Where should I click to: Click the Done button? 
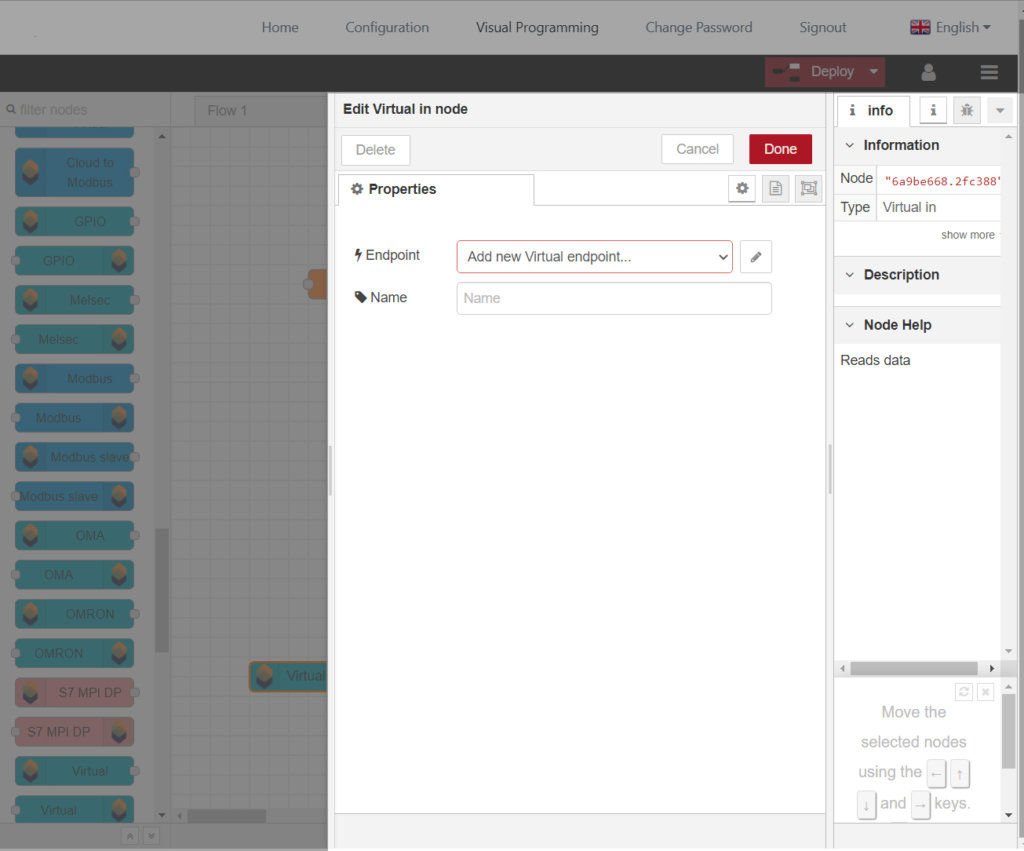point(780,150)
